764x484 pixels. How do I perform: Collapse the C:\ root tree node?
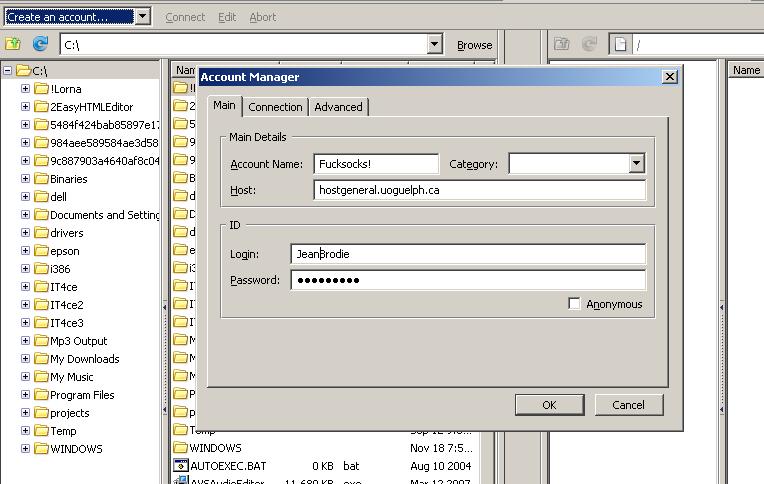pos(7,71)
